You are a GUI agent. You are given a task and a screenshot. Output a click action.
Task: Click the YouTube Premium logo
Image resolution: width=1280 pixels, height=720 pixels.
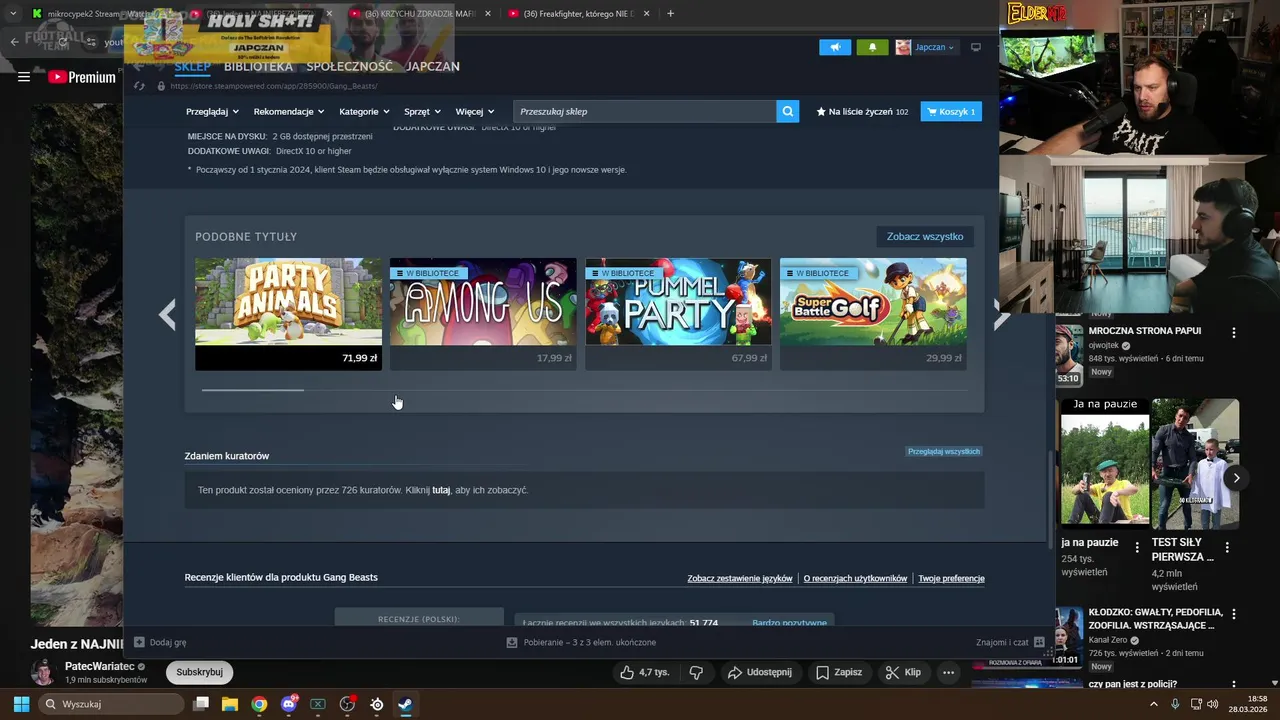point(82,77)
